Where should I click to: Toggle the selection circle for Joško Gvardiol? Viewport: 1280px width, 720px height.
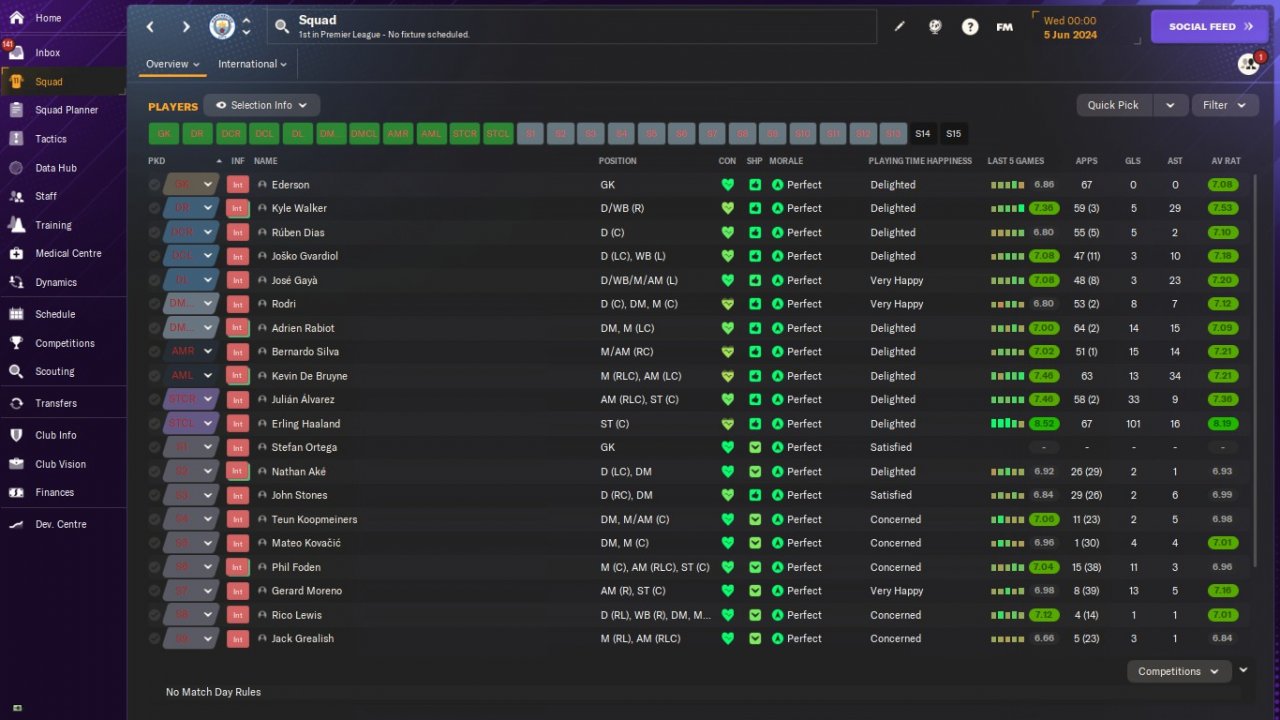pos(154,256)
